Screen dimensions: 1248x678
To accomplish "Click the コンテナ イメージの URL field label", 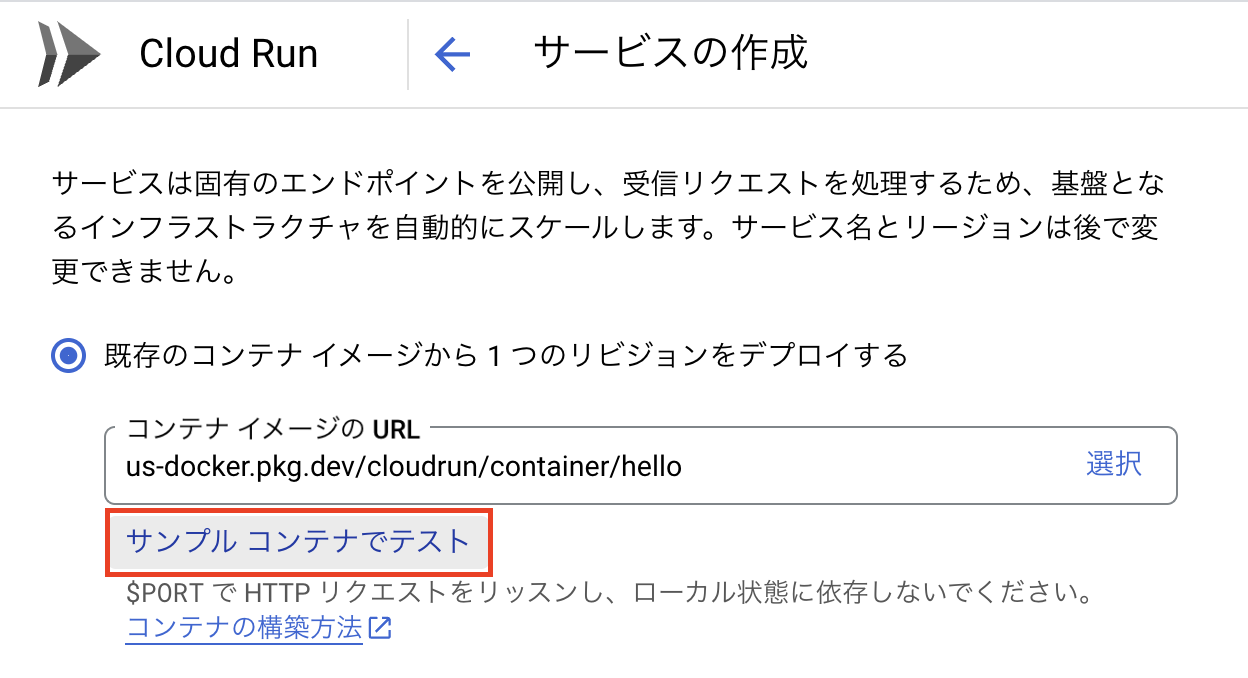I will 274,430.
